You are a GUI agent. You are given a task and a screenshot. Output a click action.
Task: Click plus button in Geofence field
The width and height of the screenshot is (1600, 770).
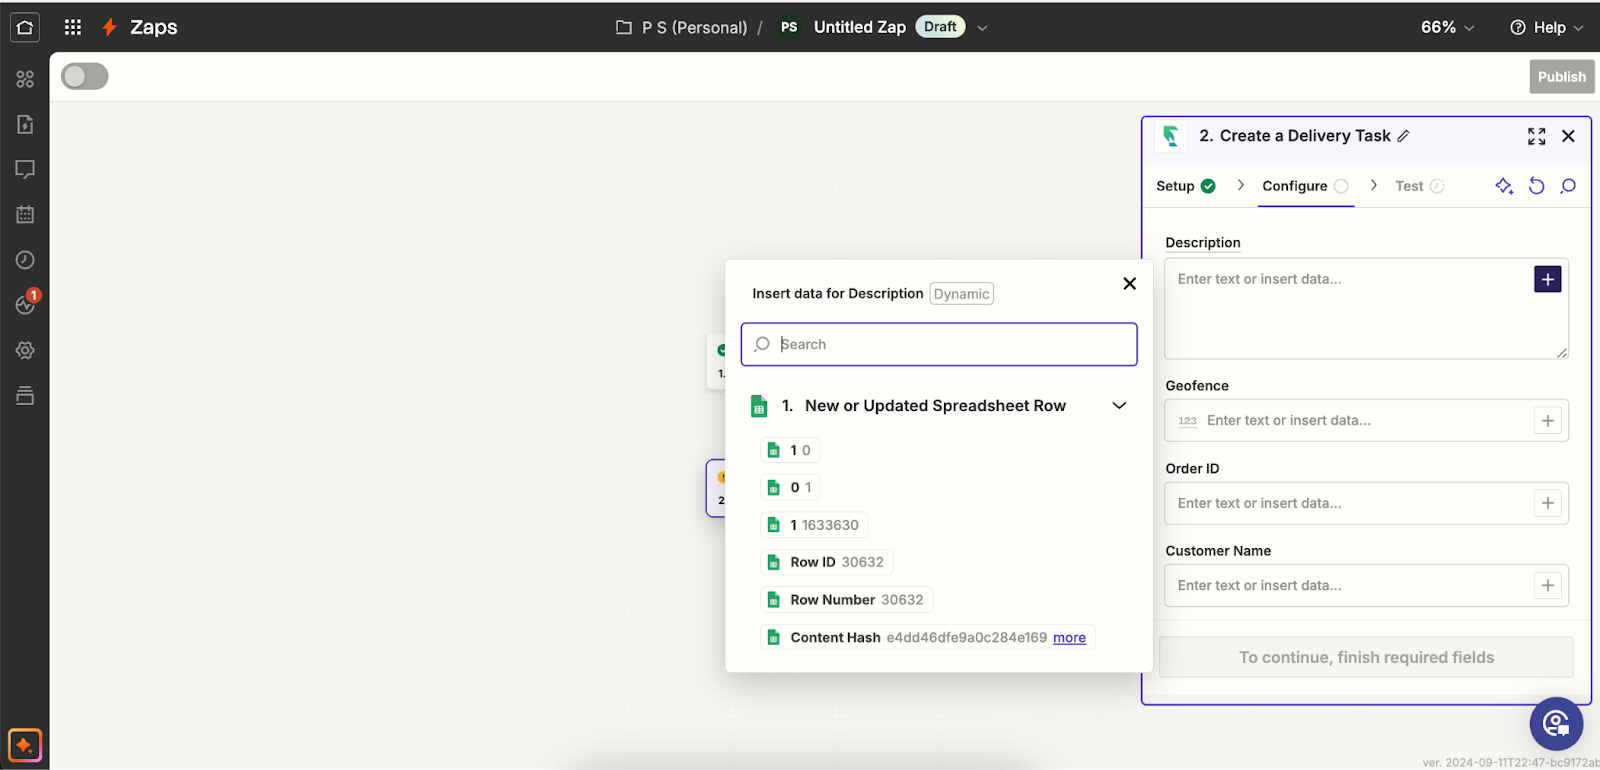tap(1547, 421)
